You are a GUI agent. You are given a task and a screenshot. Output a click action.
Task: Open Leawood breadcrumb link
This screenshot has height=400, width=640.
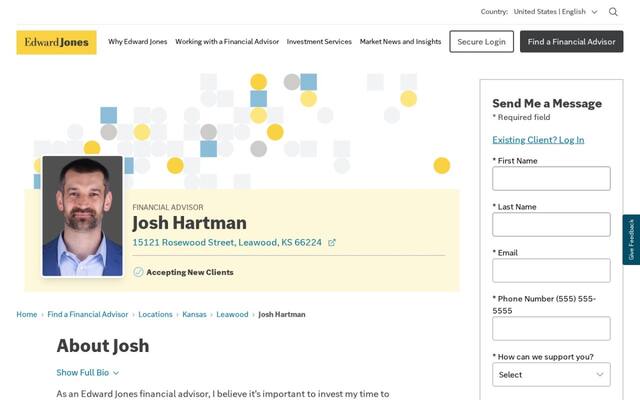(x=232, y=314)
